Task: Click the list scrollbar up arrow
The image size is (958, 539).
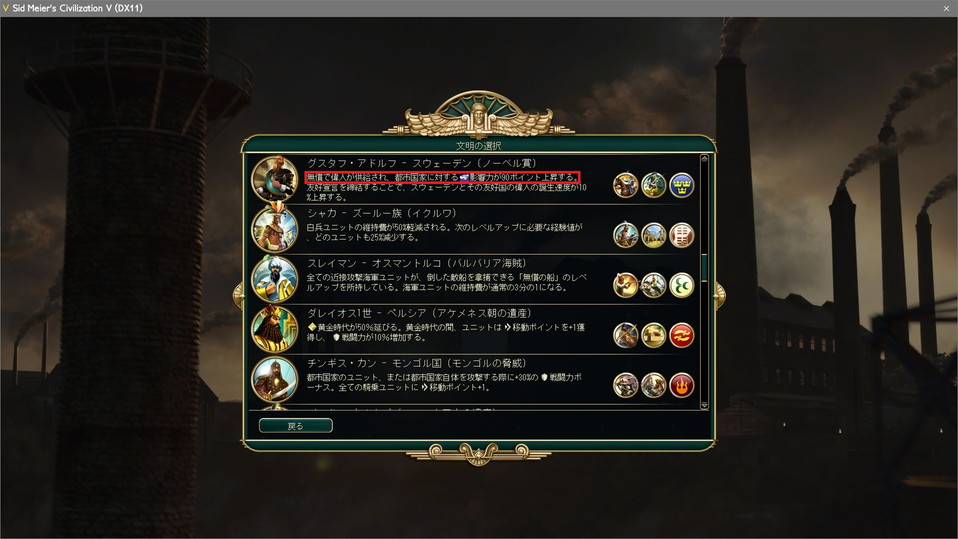Action: (704, 159)
